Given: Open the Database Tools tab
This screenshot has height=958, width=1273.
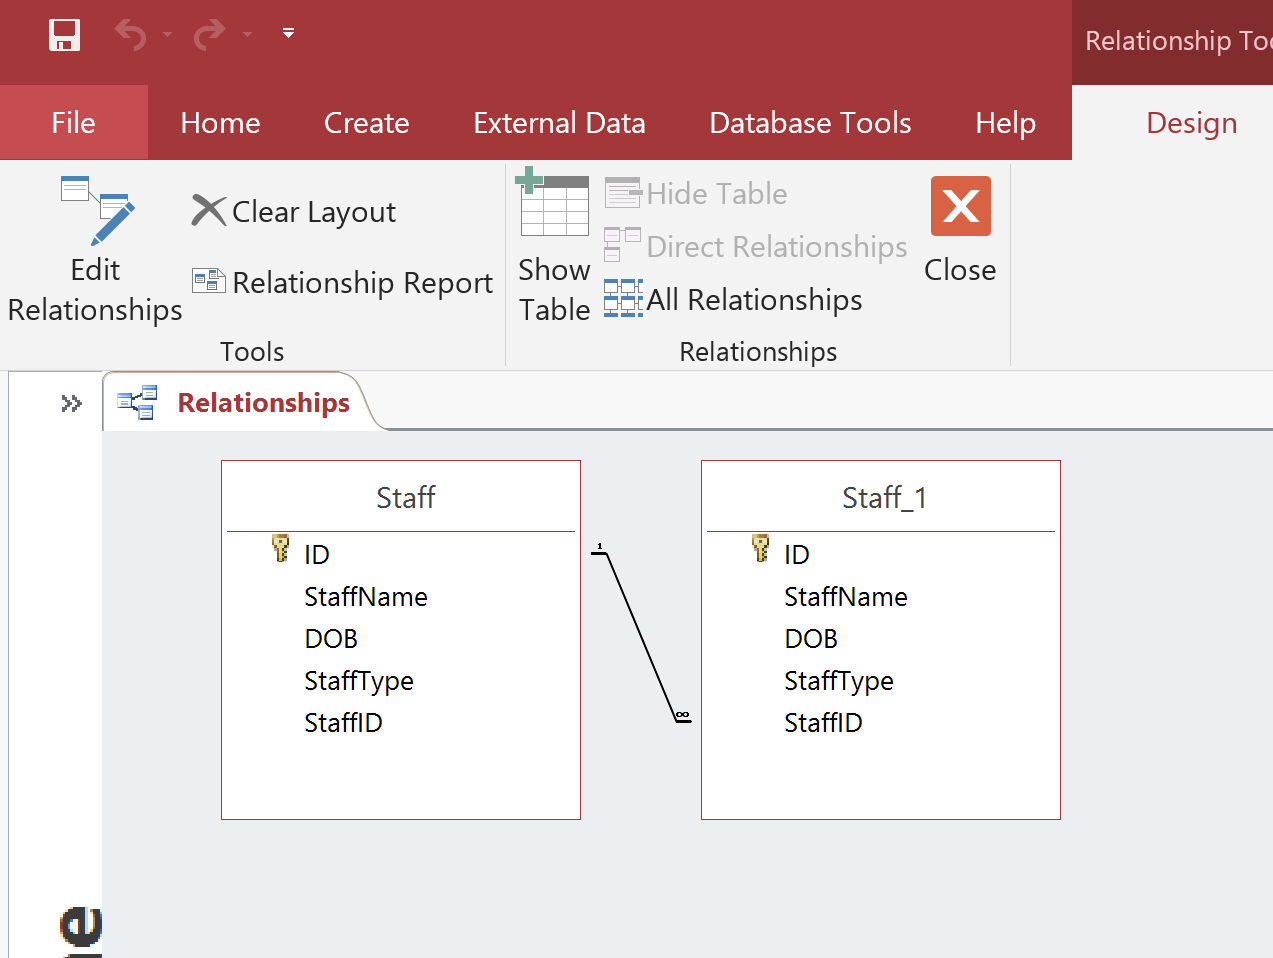Looking at the screenshot, I should click(810, 123).
